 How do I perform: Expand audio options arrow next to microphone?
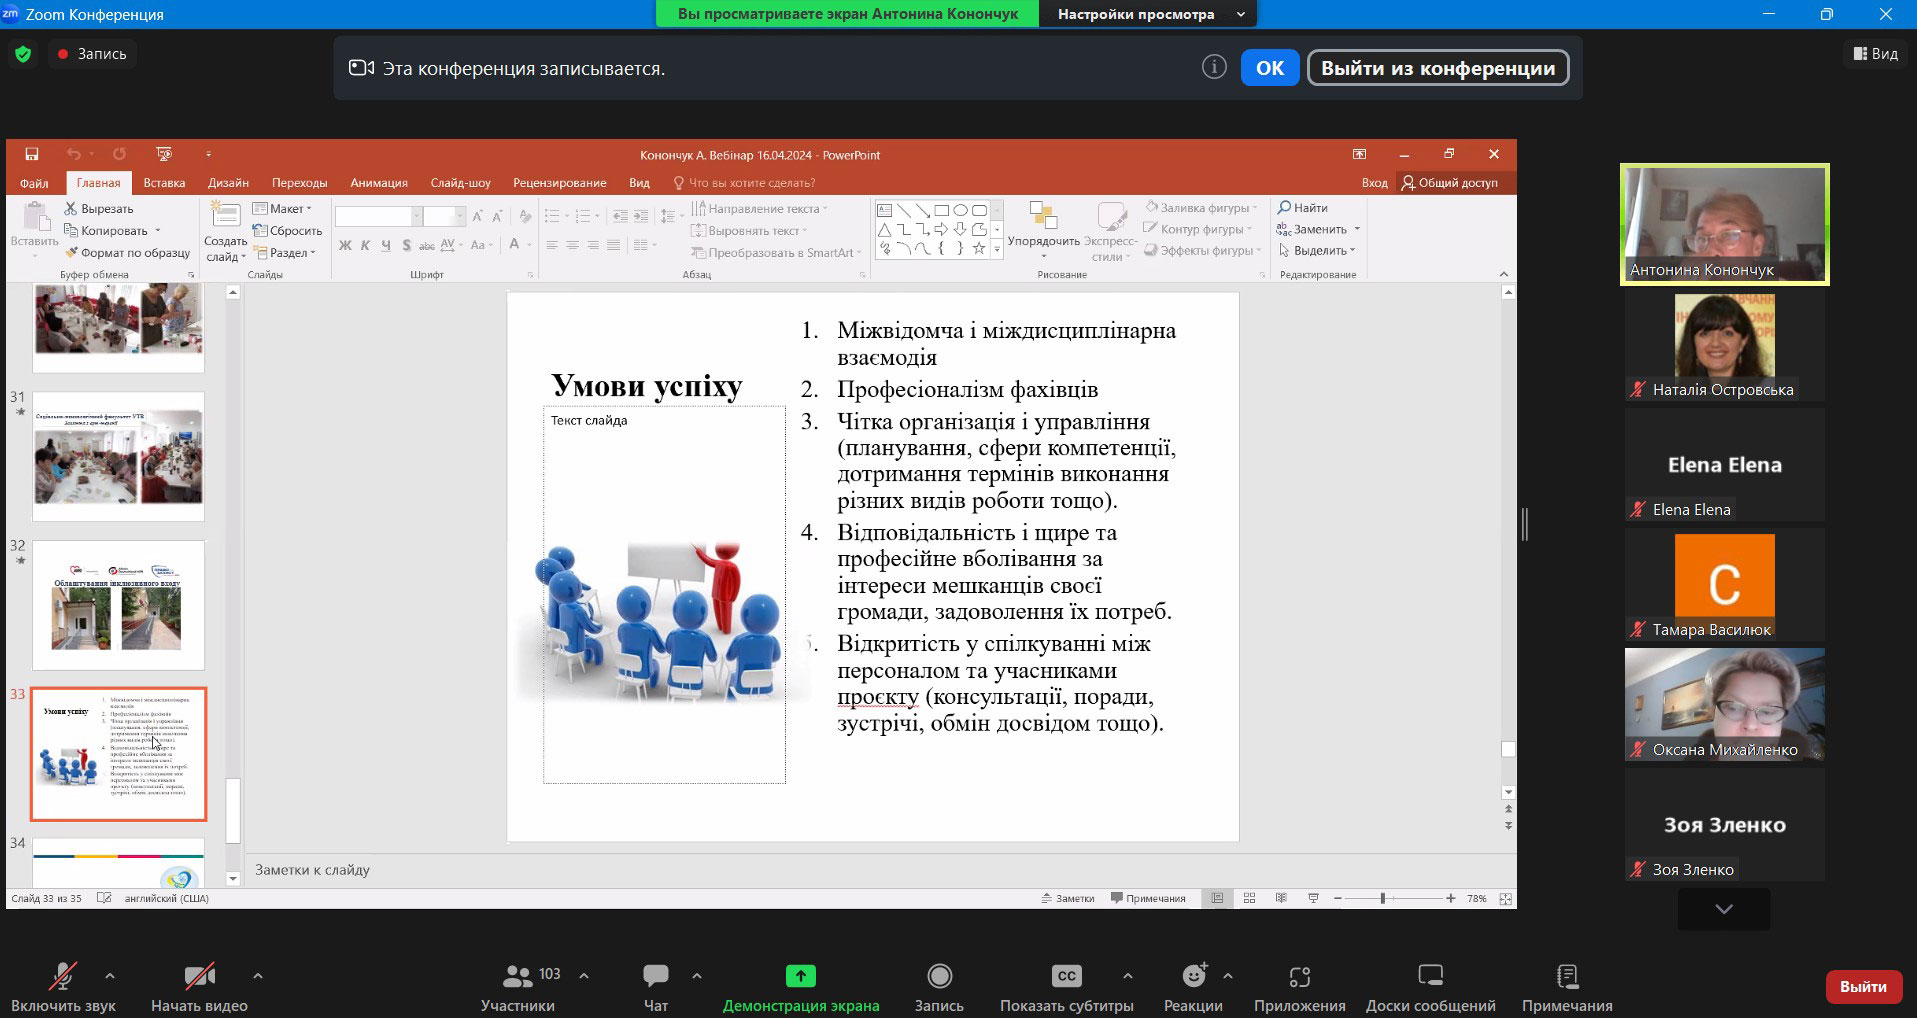110,976
